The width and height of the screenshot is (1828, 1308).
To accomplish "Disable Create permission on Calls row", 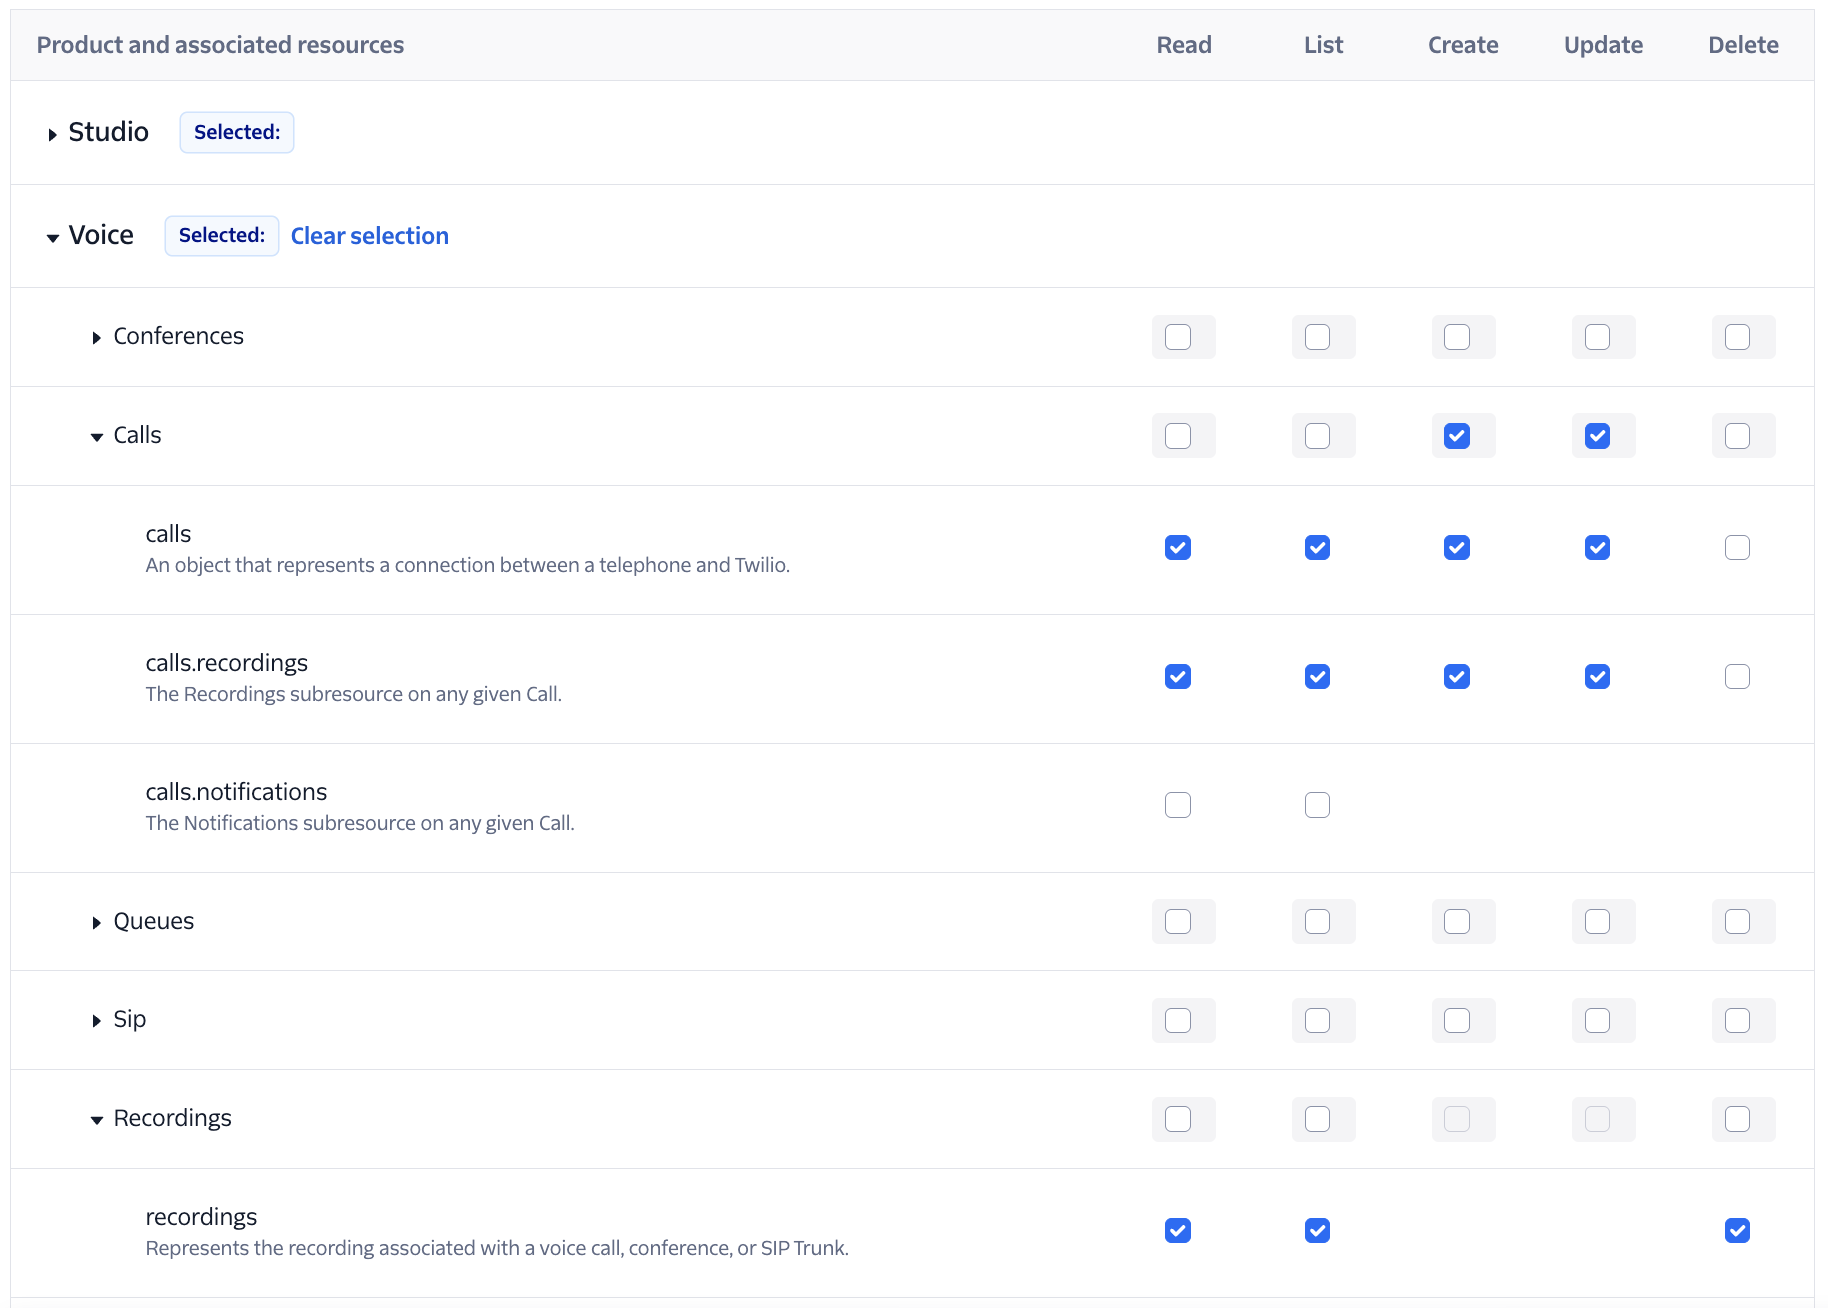I will point(1462,436).
